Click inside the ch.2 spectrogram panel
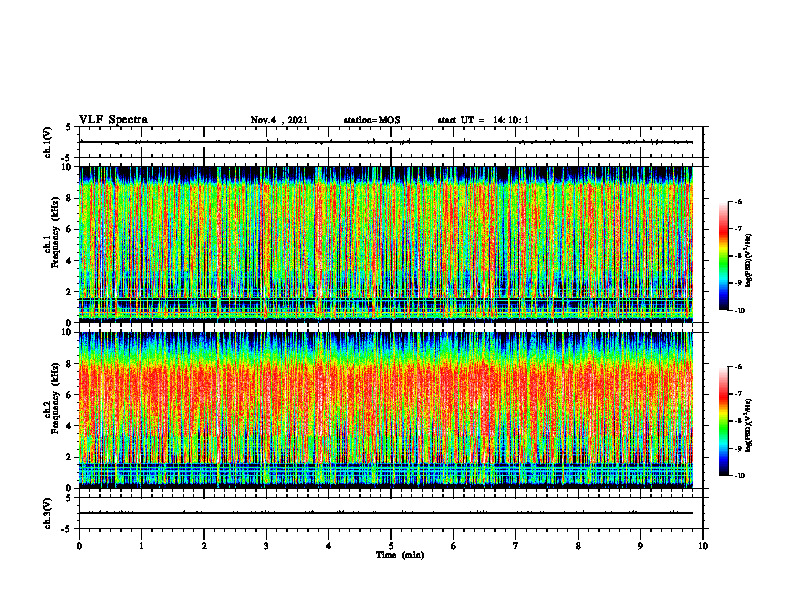 pos(386,410)
